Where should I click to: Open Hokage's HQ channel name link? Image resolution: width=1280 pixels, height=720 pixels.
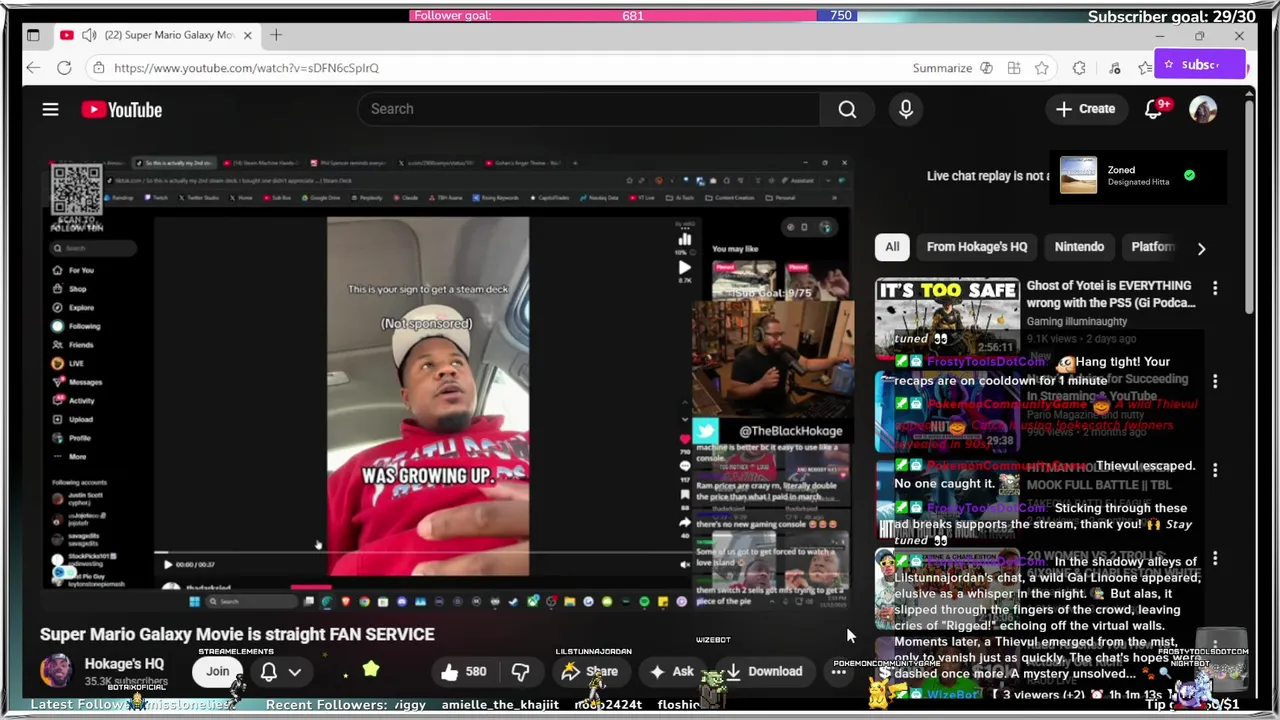tap(124, 663)
